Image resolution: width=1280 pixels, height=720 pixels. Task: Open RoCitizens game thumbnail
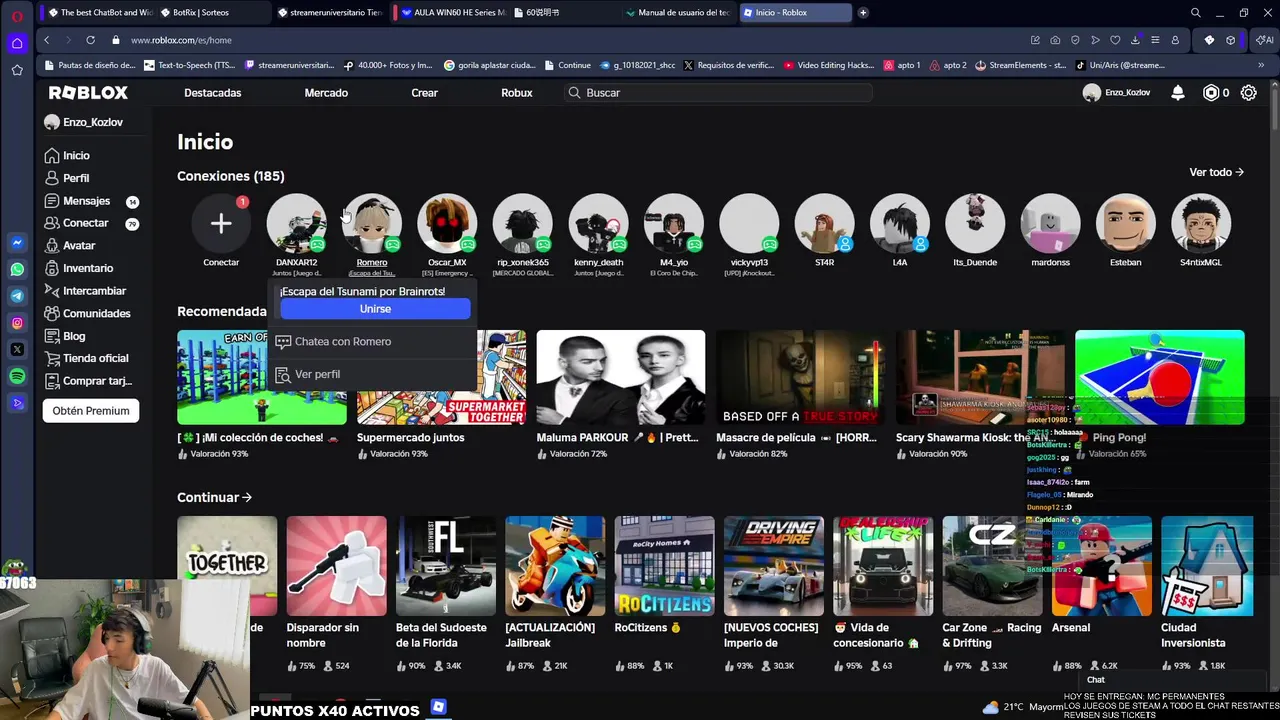(x=664, y=566)
